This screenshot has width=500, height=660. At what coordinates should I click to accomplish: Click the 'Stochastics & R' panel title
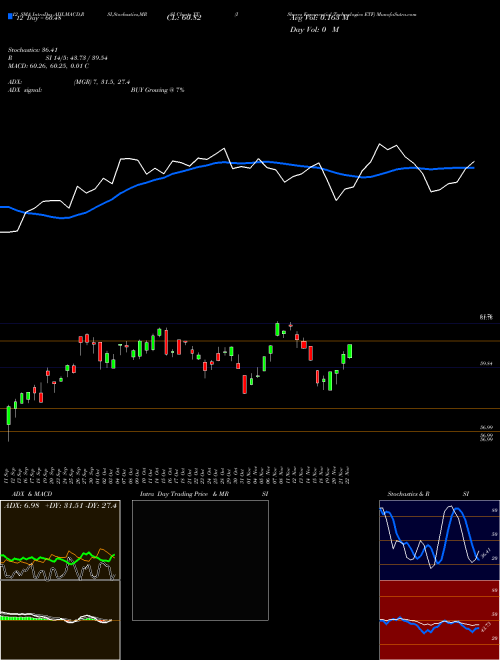pos(409,494)
